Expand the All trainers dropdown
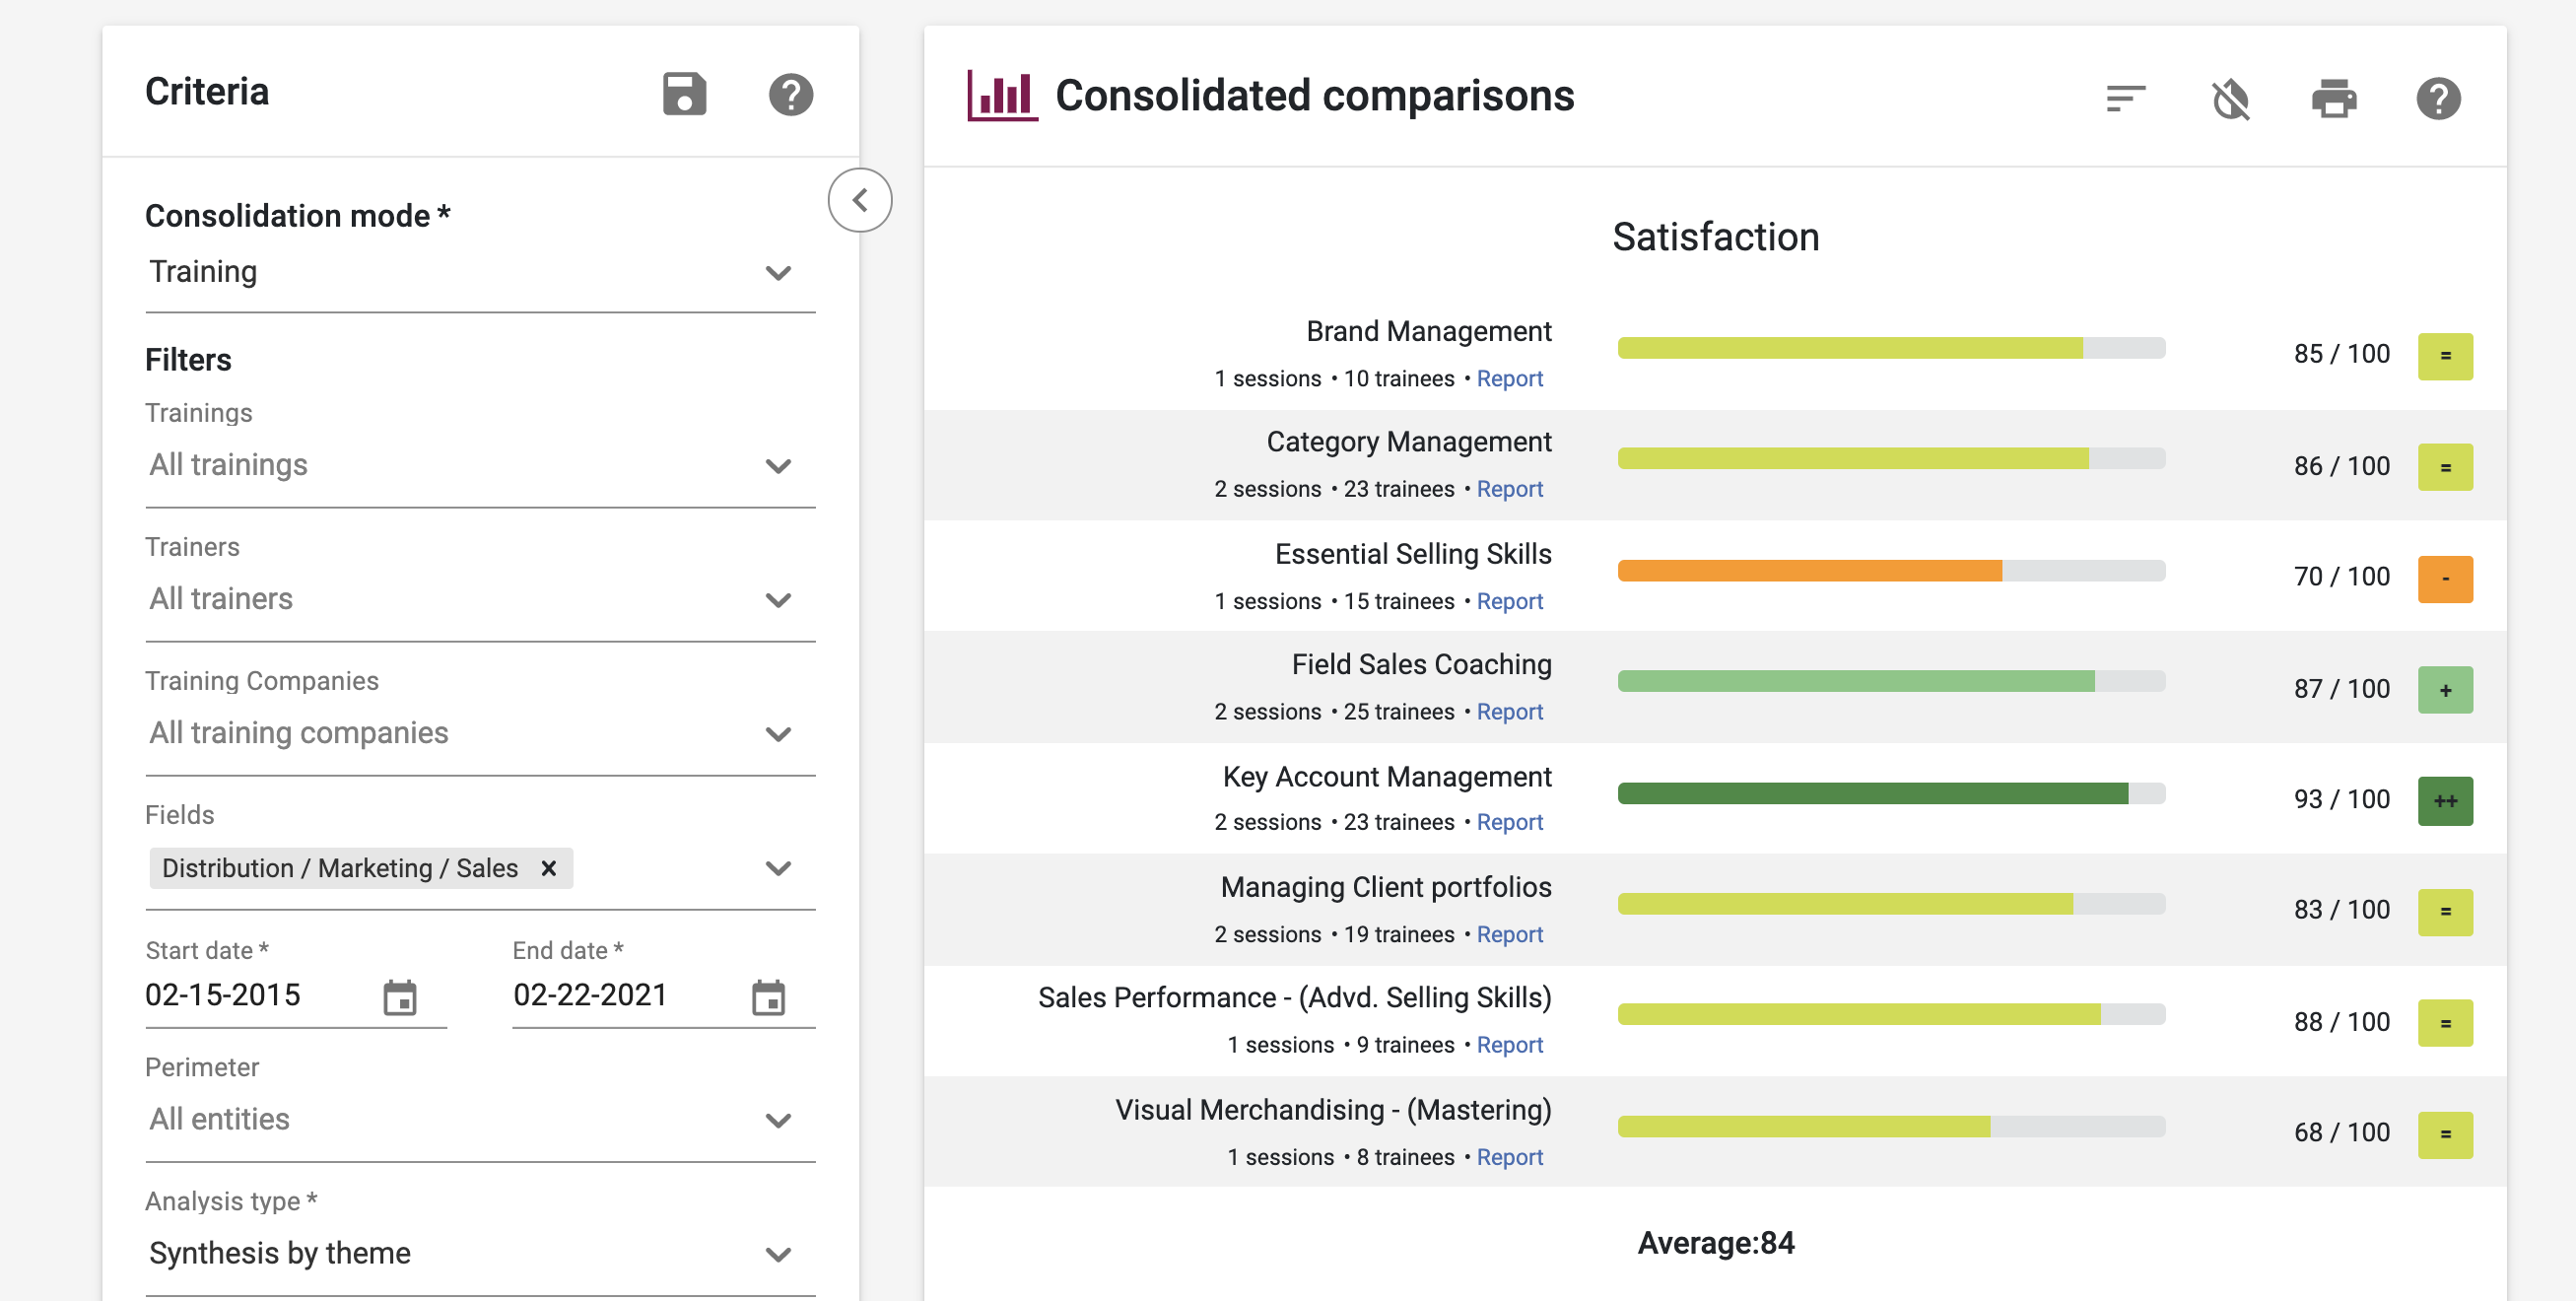 click(x=778, y=600)
